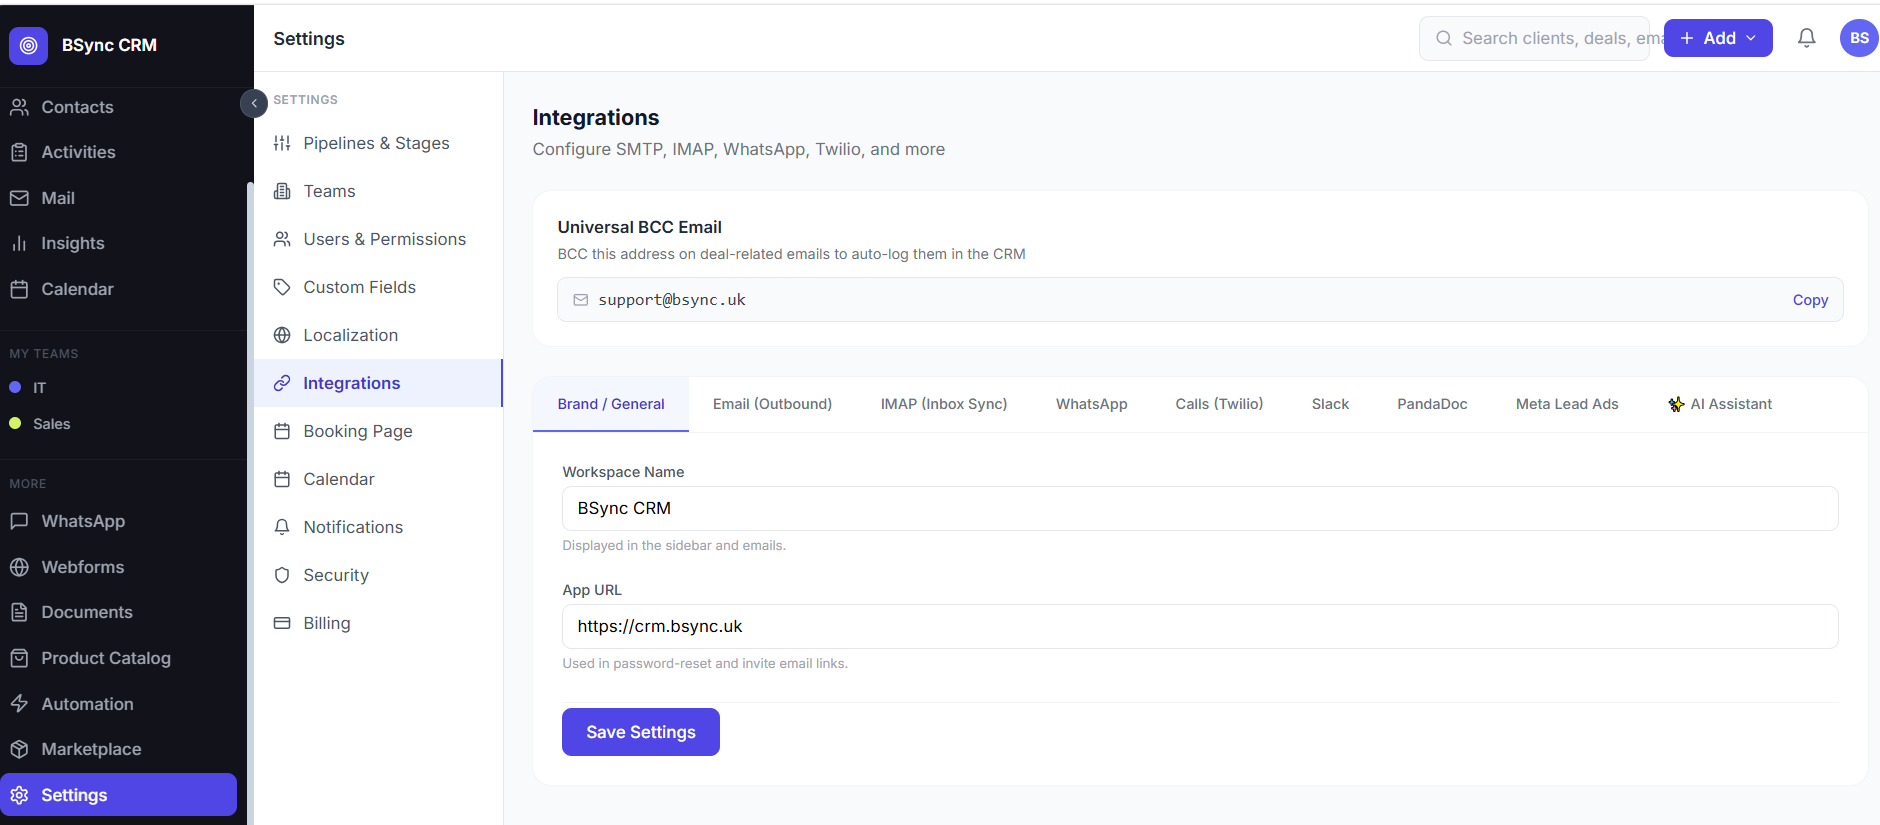The height and width of the screenshot is (825, 1880).
Task: Open Contacts from the sidebar icon
Action: click(x=19, y=107)
